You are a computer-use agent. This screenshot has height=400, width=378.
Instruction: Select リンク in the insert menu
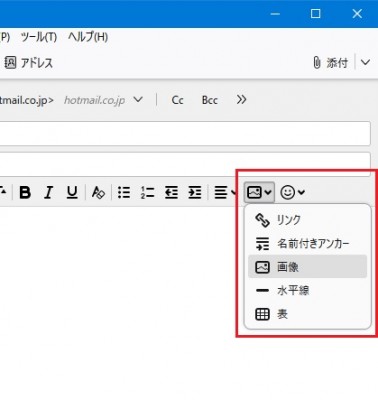[x=307, y=220]
